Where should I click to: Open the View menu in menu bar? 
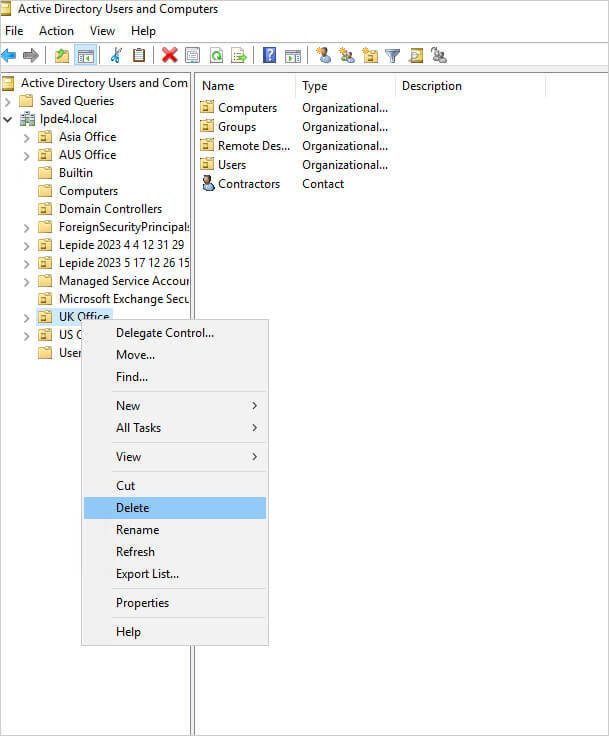coord(102,31)
